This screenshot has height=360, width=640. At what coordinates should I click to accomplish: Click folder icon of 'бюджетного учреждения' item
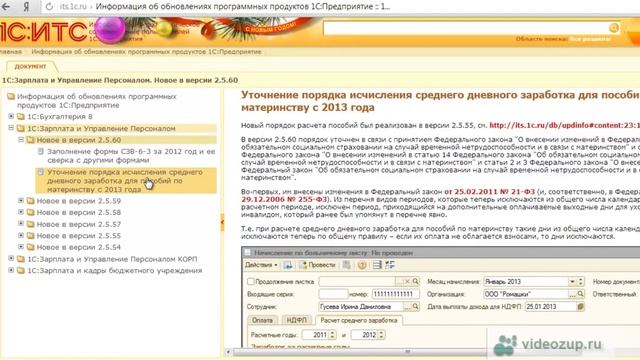pos(21,271)
